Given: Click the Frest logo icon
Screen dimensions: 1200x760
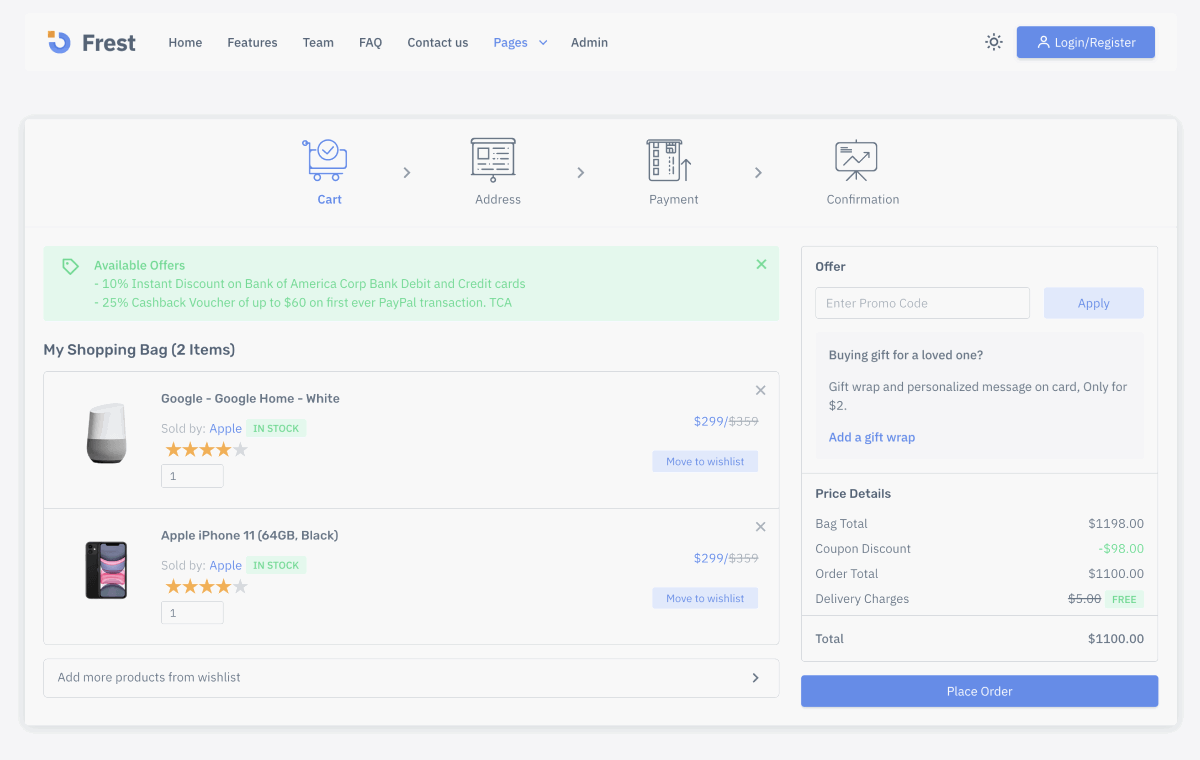Looking at the screenshot, I should [57, 42].
